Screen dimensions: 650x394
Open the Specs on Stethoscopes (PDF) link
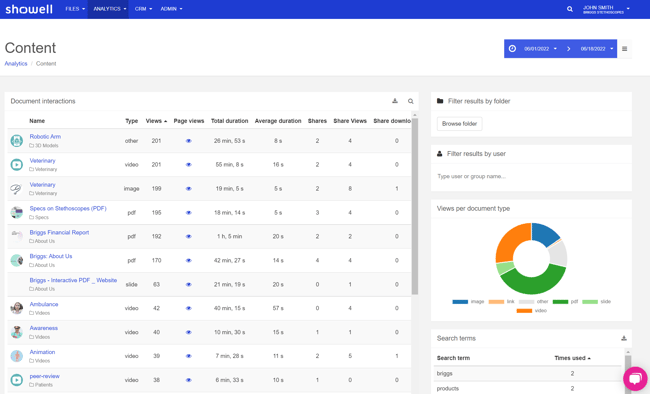point(68,209)
